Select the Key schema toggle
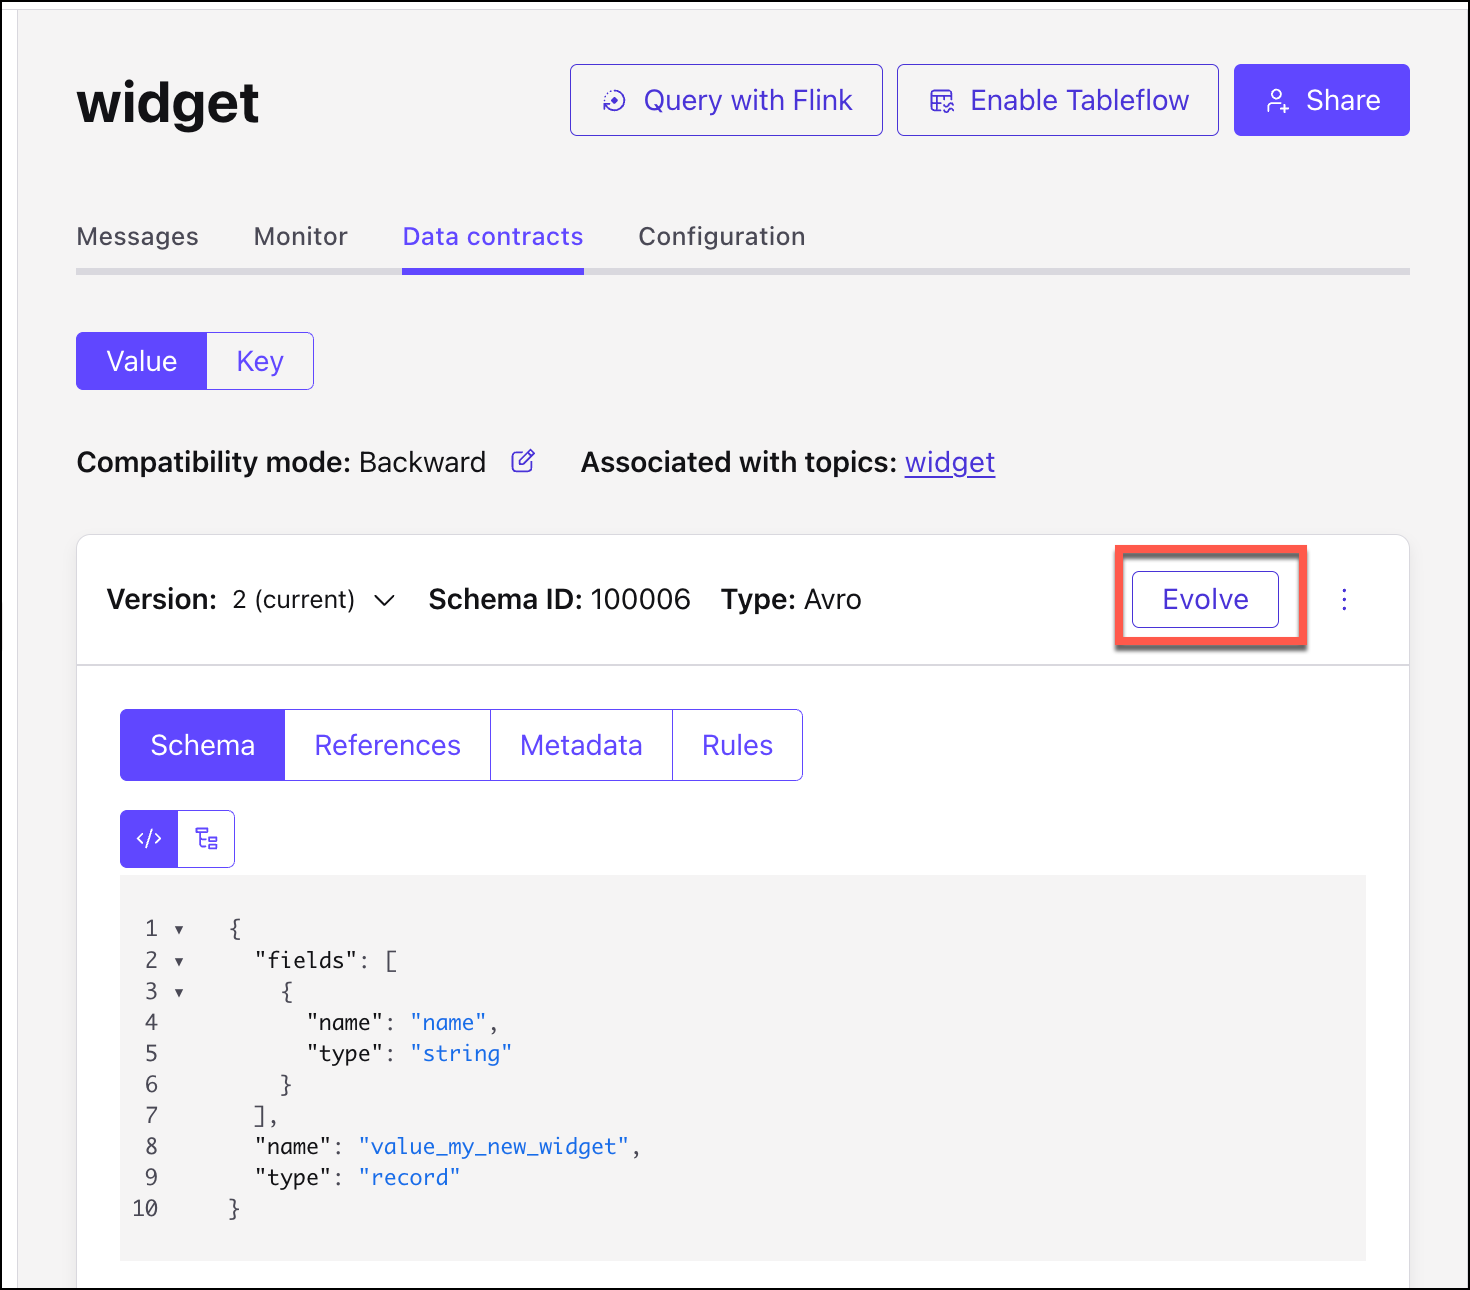The height and width of the screenshot is (1290, 1470). 260,361
